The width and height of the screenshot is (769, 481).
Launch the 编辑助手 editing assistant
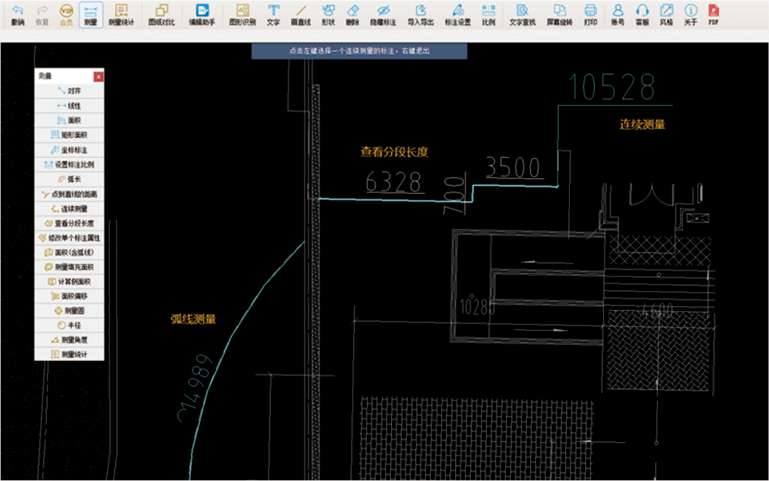pyautogui.click(x=201, y=13)
